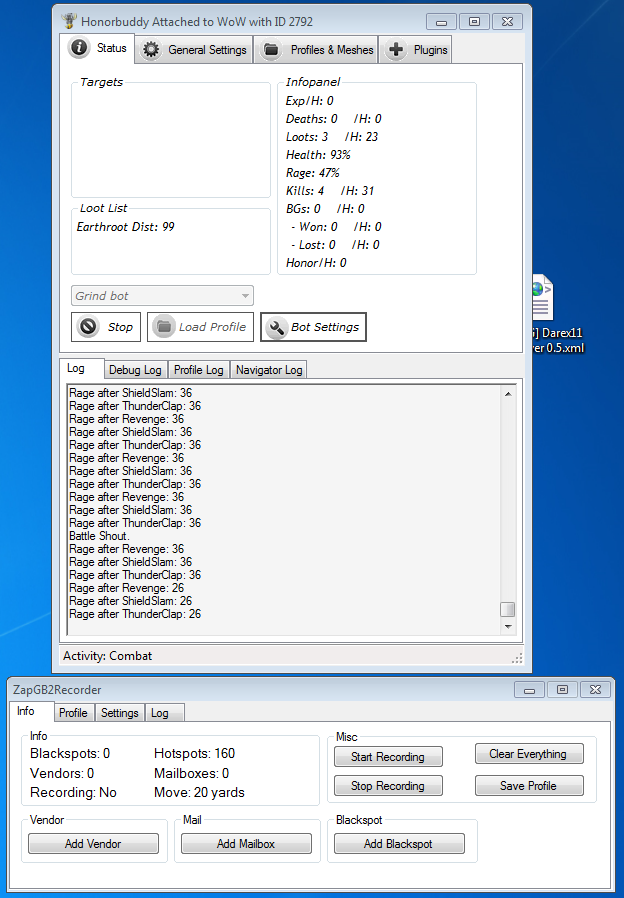Screen dimensions: 624x898
Task: Click the 'Earthroot Dist: 99' loot list entry
Action: point(125,227)
